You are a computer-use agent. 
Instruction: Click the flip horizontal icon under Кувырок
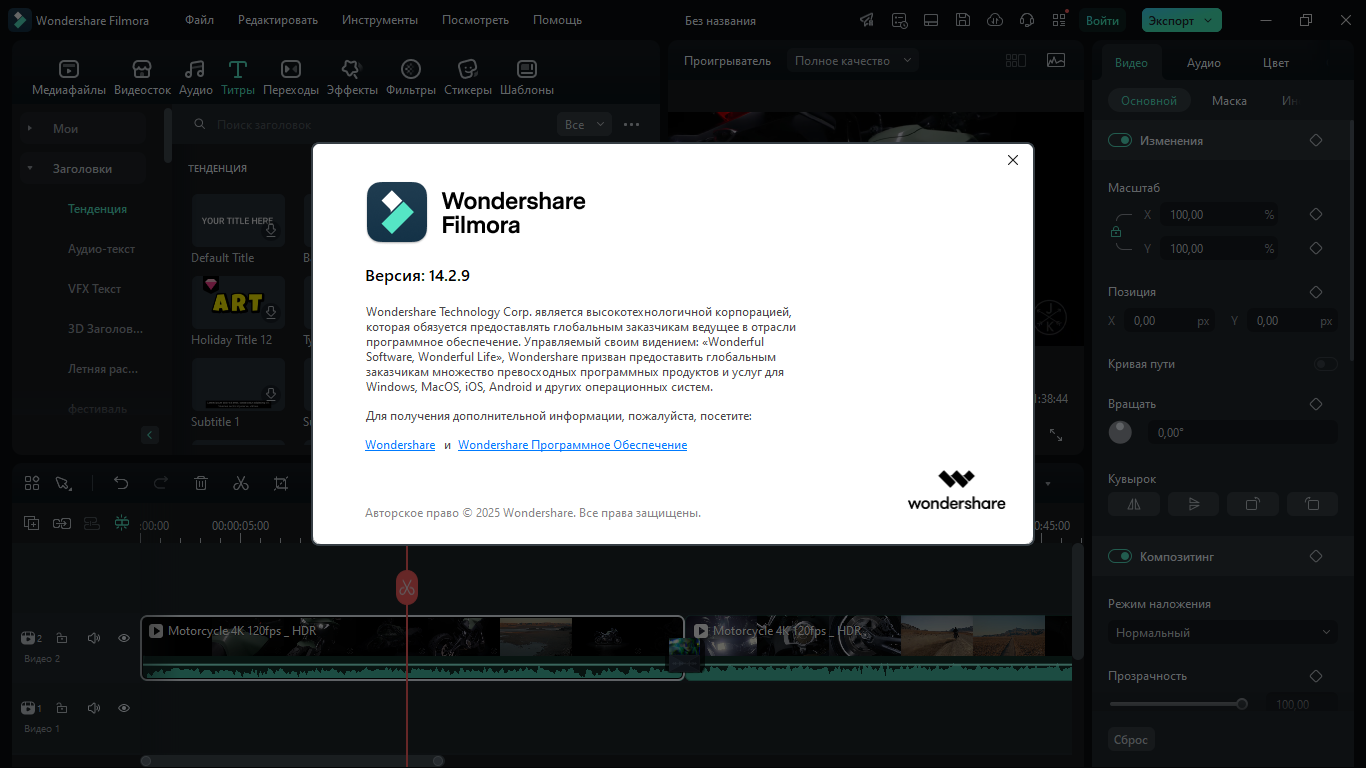[1134, 504]
